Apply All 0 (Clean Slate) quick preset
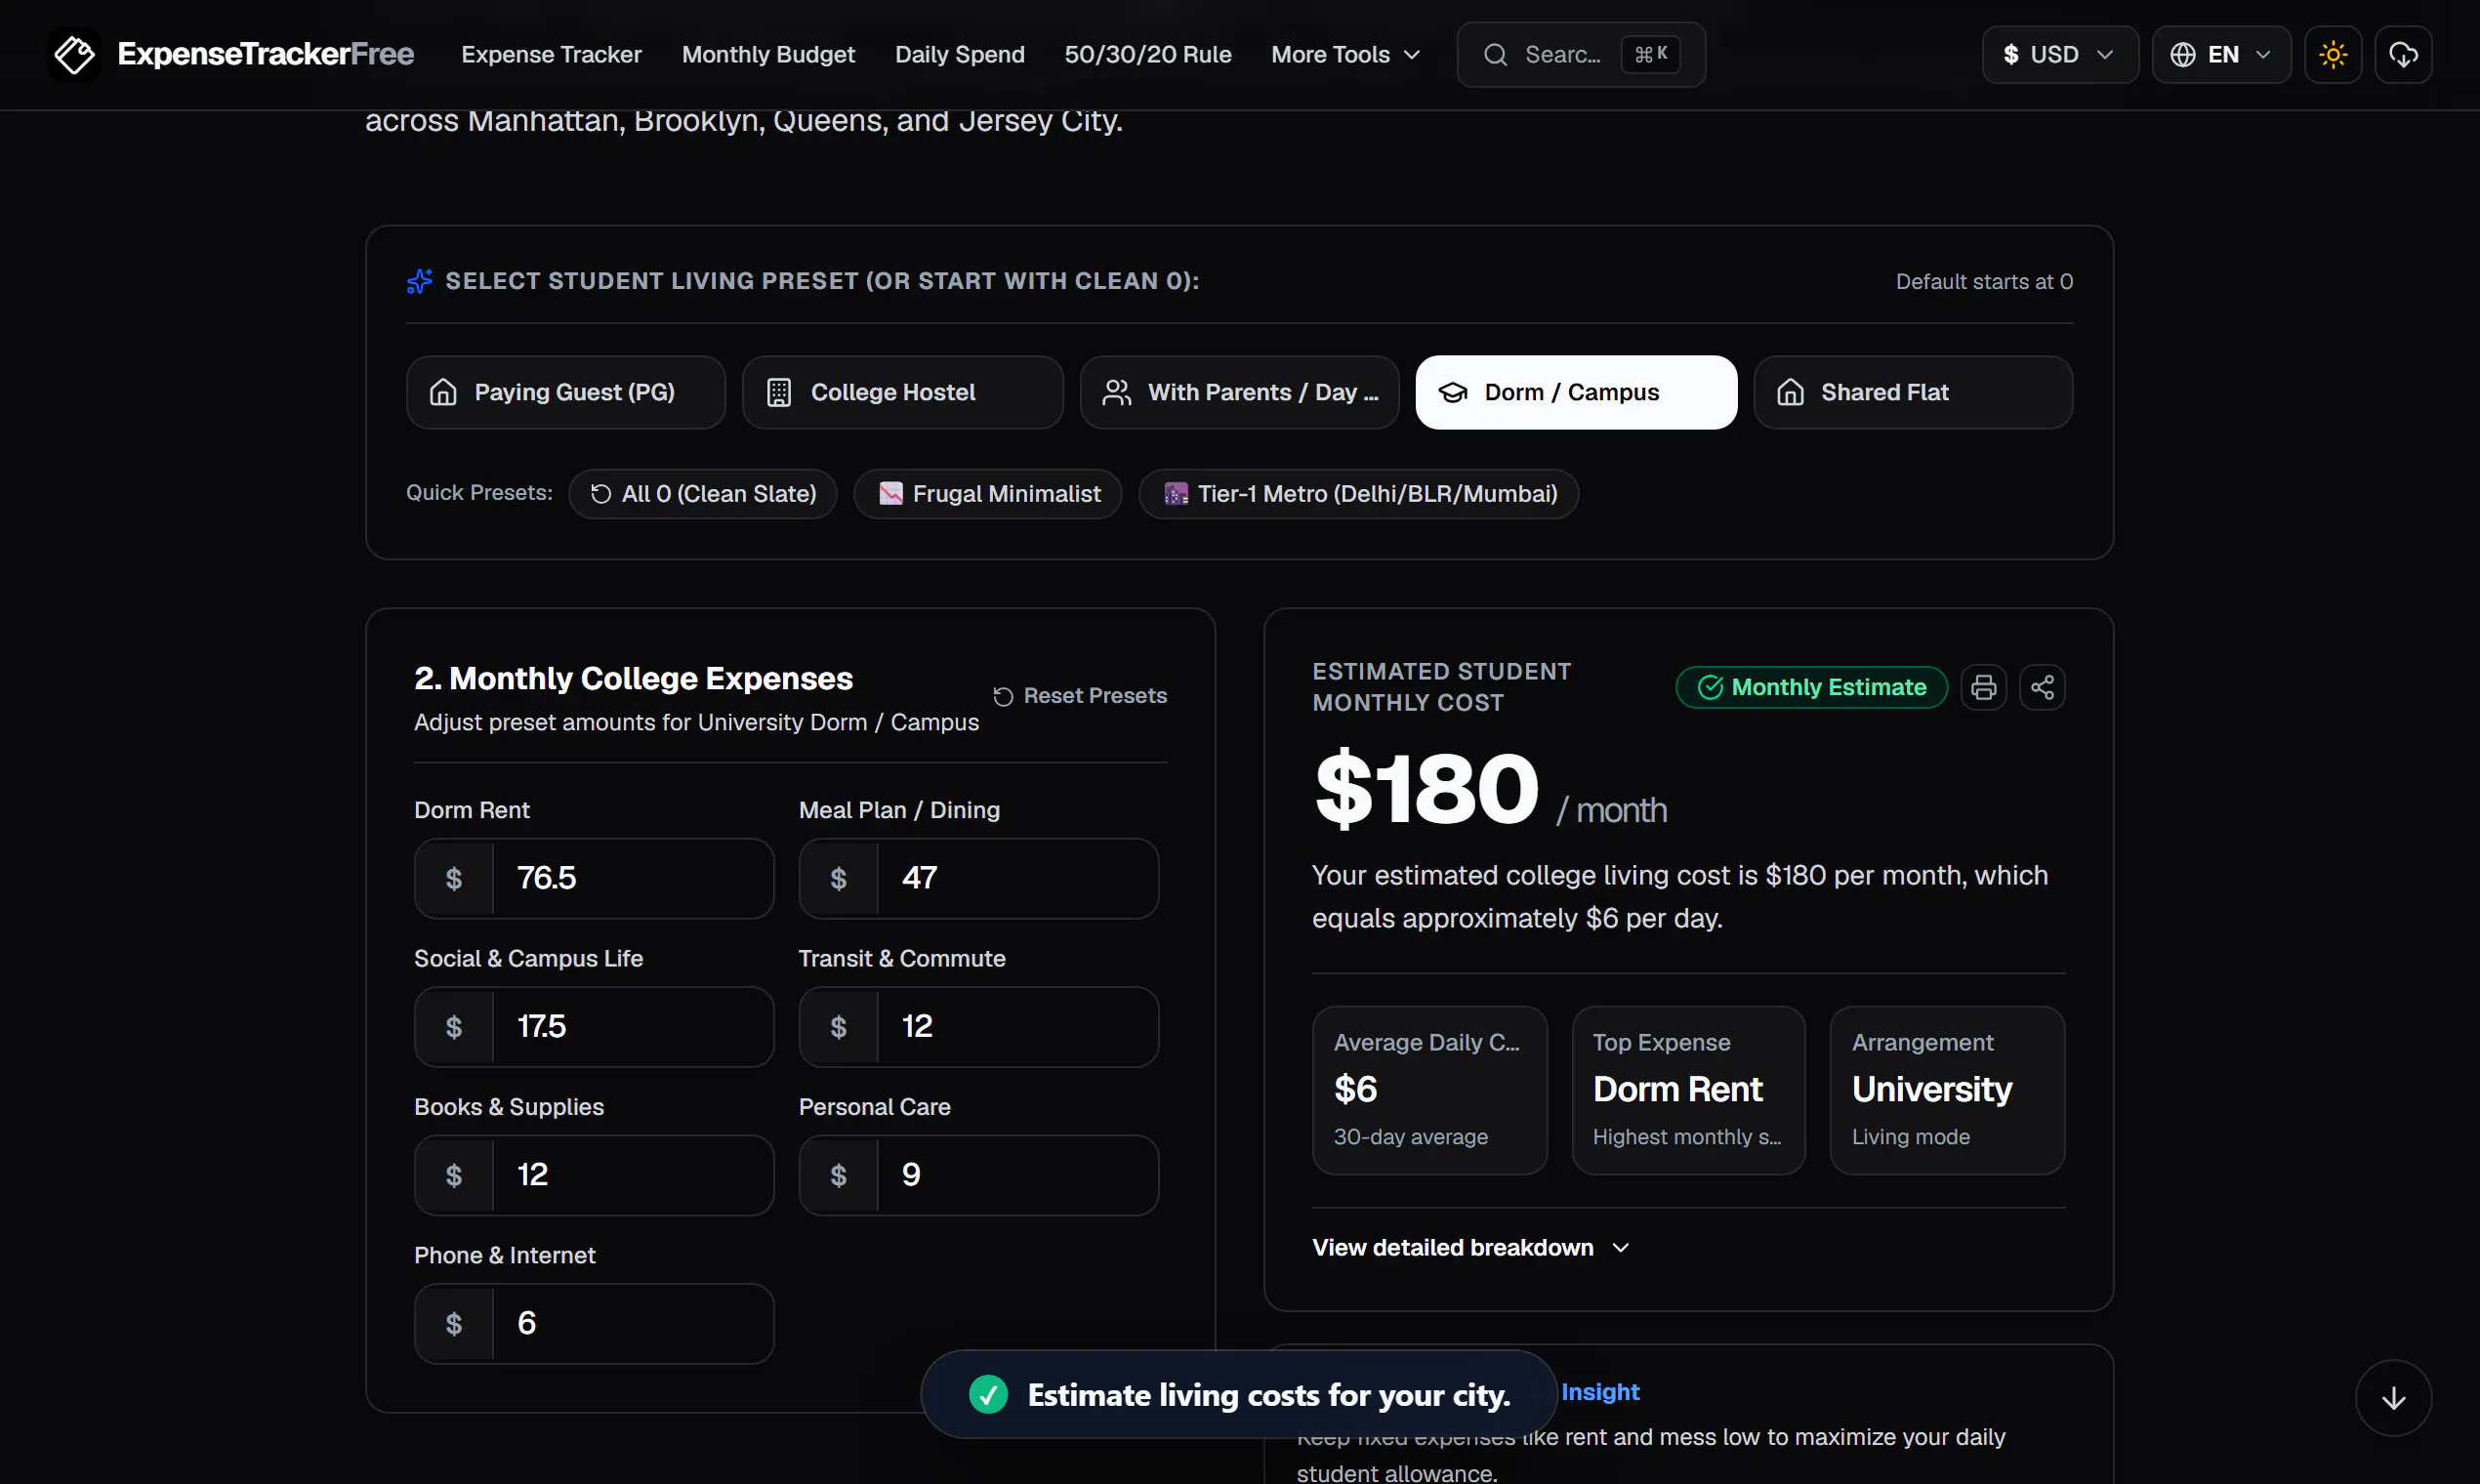Viewport: 2480px width, 1484px height. click(702, 493)
